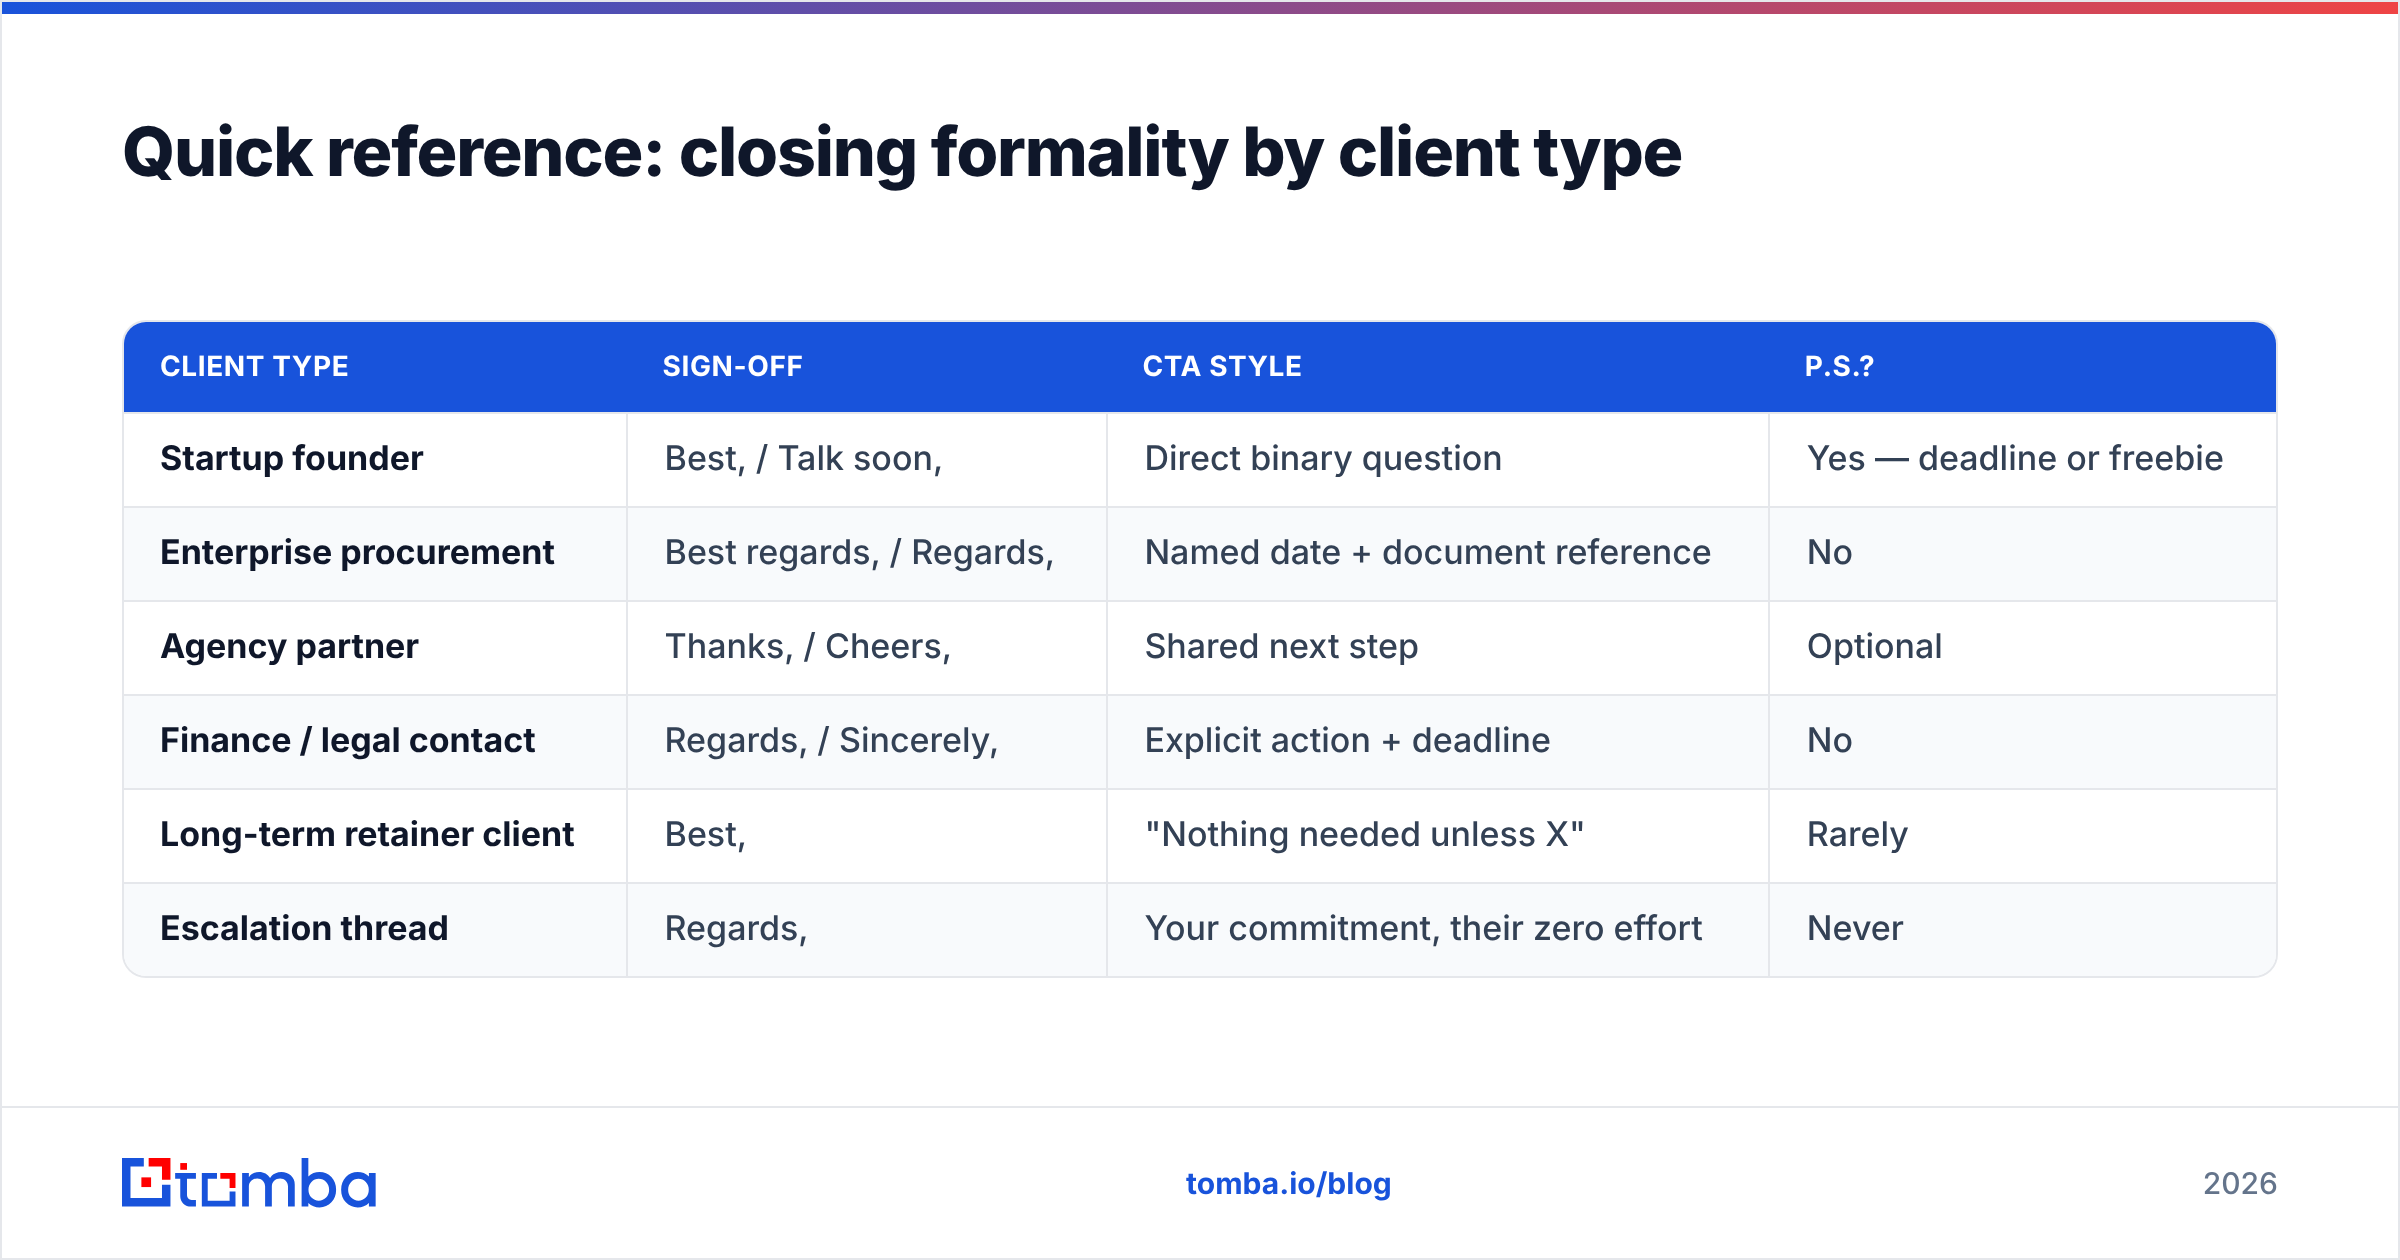Click the 2026 year label
Image resolution: width=2400 pixels, height=1260 pixels.
(x=2240, y=1184)
